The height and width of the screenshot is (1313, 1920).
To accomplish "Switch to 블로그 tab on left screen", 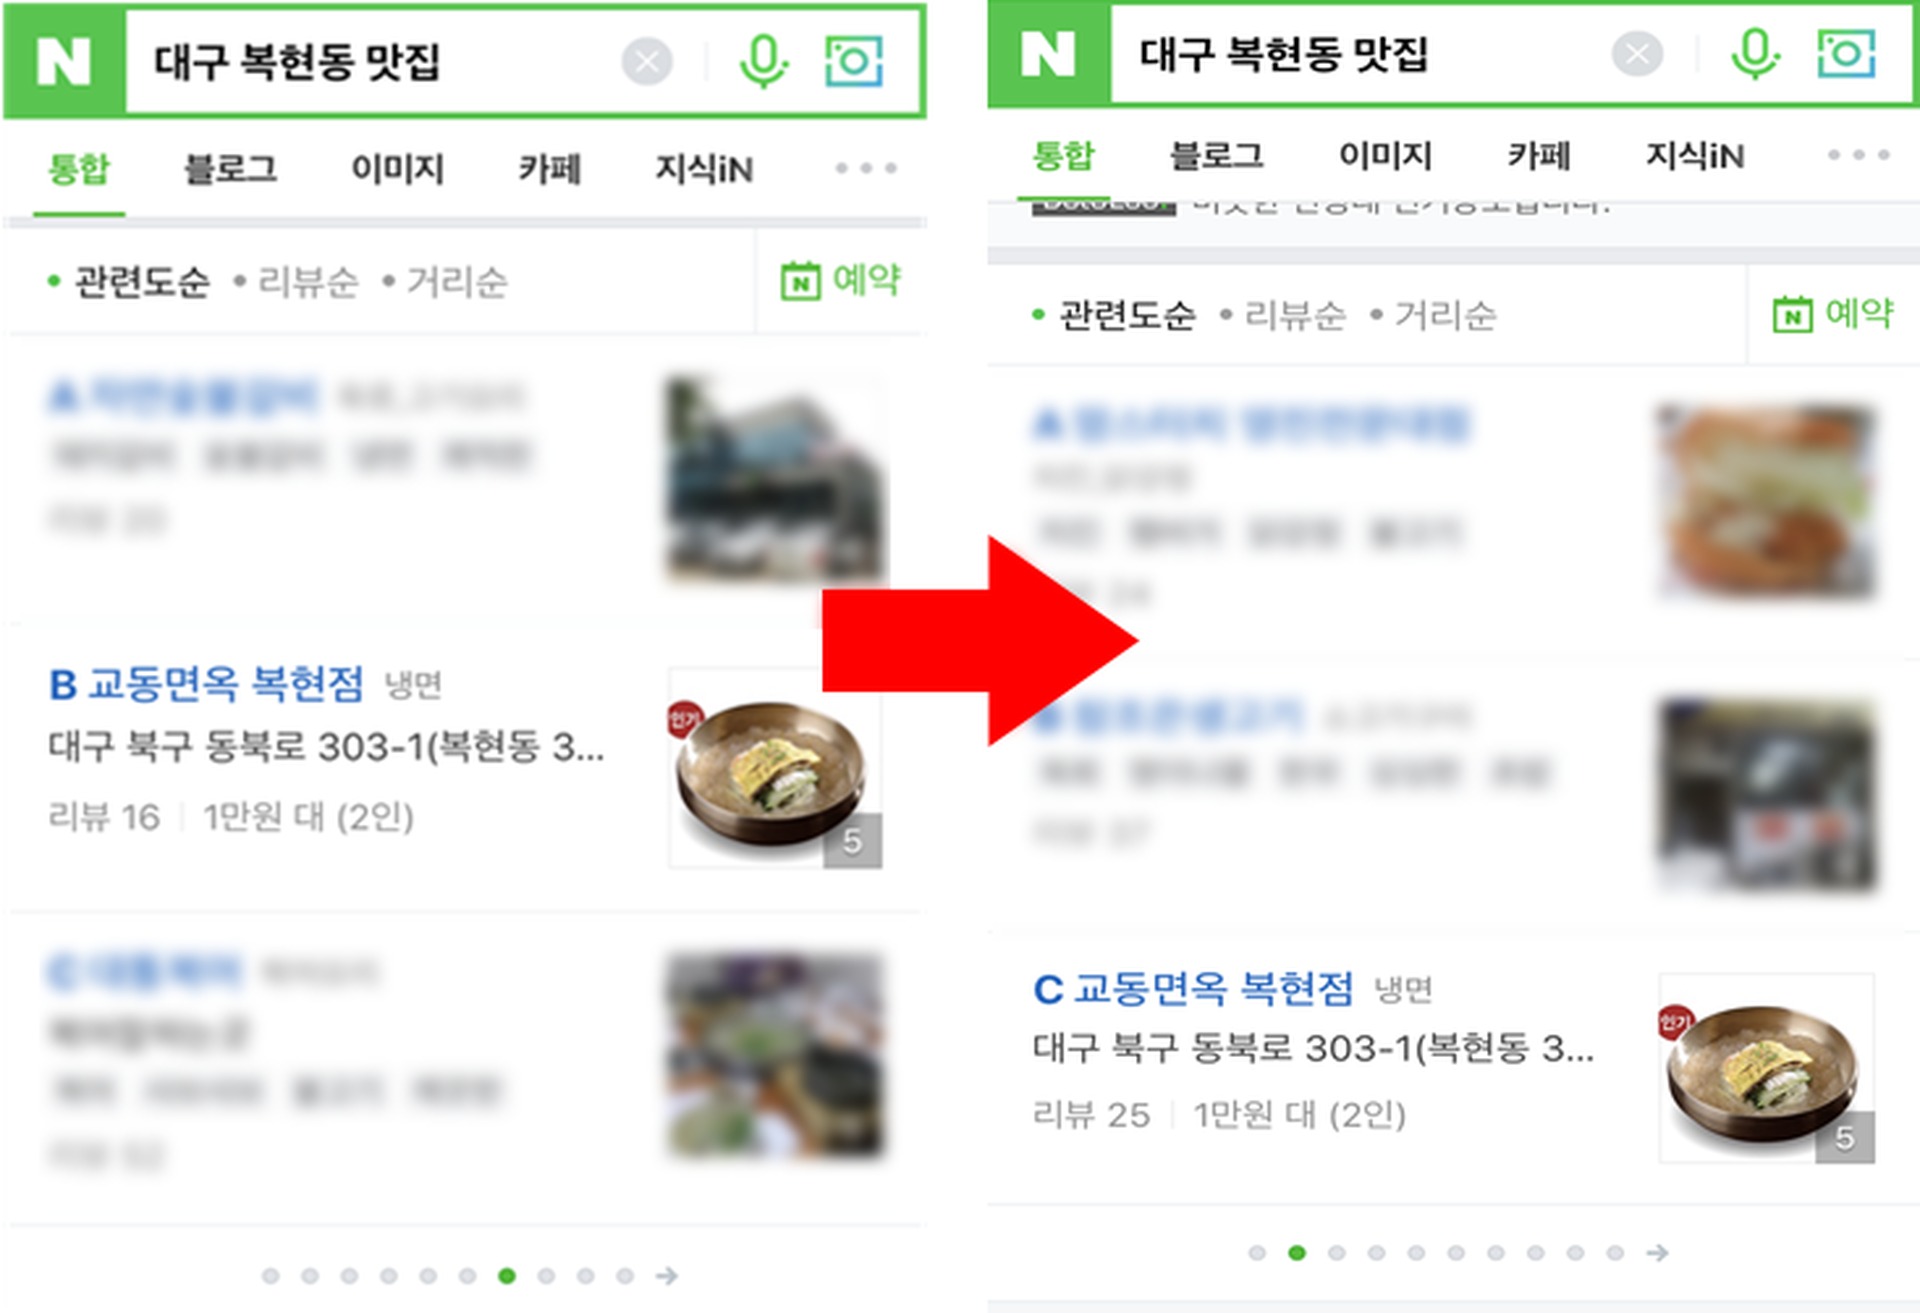I will (x=230, y=168).
